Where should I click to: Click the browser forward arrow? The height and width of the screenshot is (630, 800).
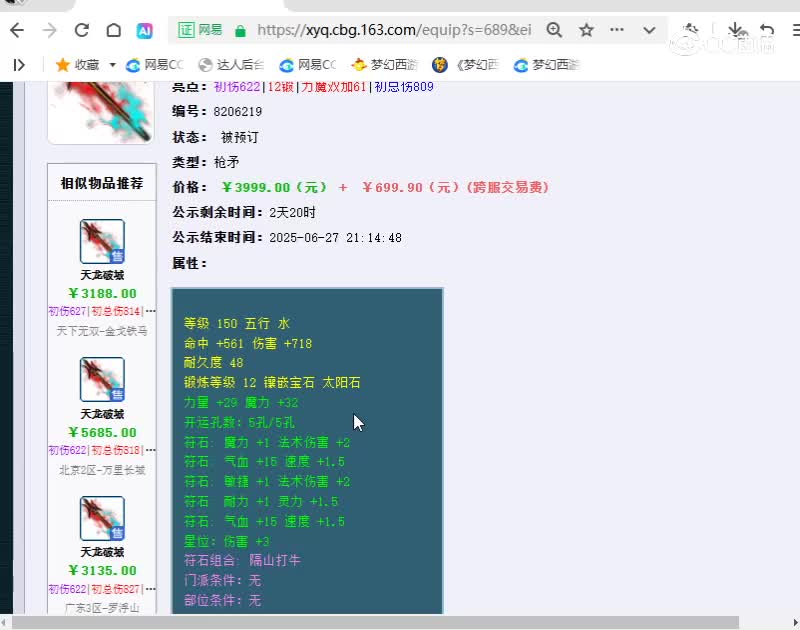(x=49, y=31)
